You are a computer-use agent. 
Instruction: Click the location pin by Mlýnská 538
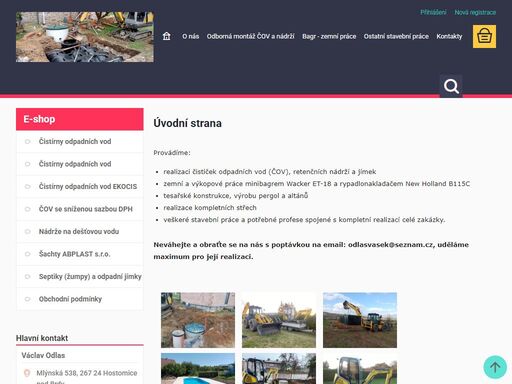coord(27,373)
